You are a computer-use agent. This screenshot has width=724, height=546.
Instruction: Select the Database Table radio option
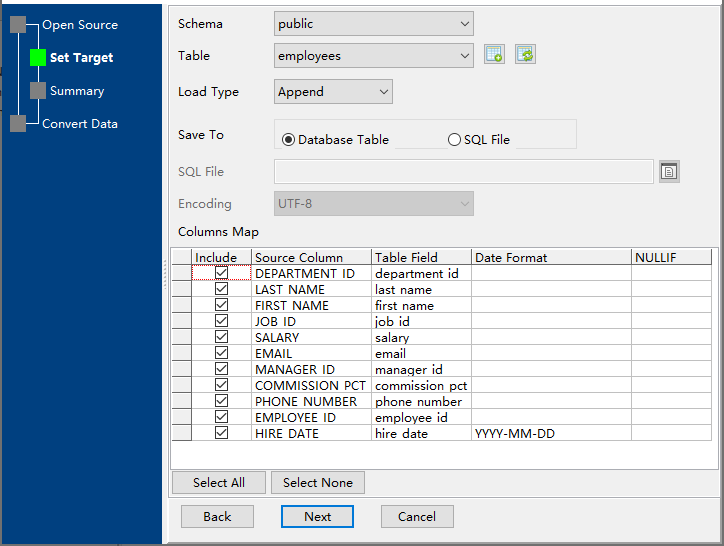point(289,140)
